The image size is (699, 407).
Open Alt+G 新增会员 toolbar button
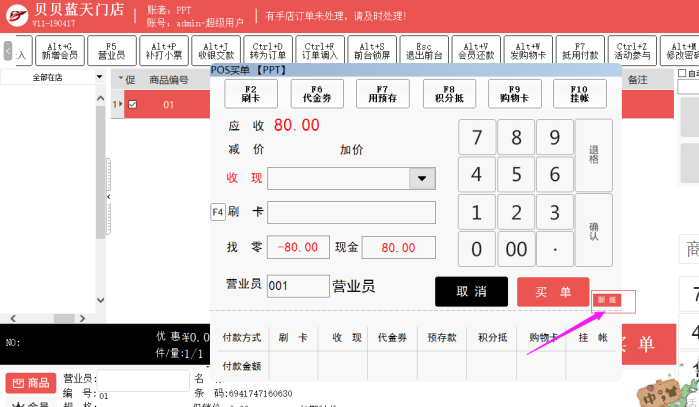click(60, 51)
